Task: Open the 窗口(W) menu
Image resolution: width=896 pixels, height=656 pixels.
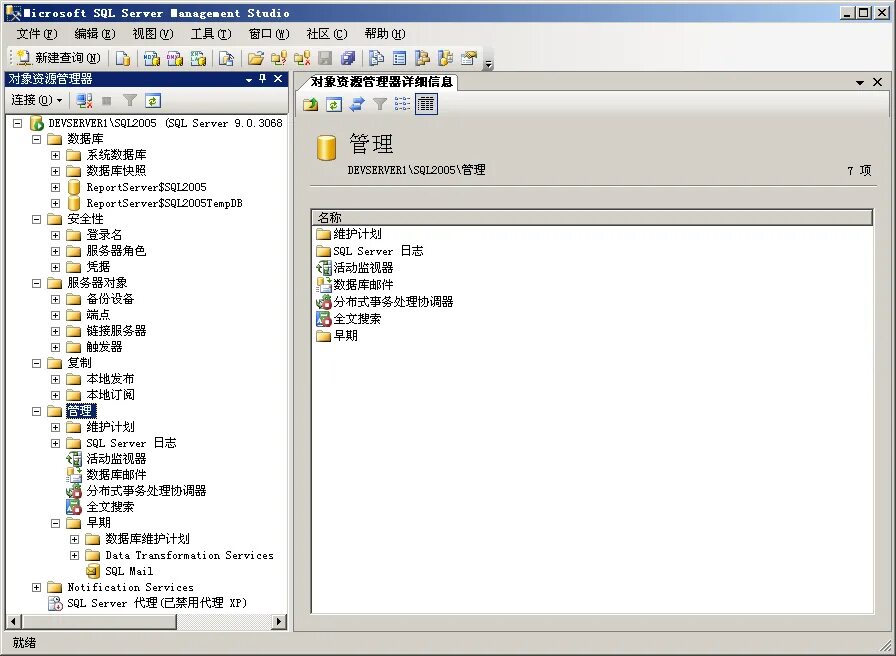Action: click(x=269, y=34)
